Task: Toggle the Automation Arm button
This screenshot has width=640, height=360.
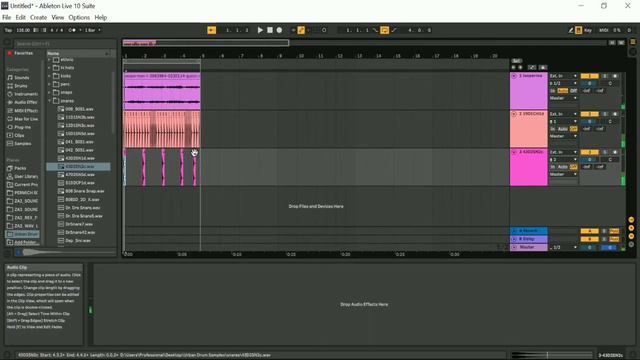Action: click(x=301, y=30)
